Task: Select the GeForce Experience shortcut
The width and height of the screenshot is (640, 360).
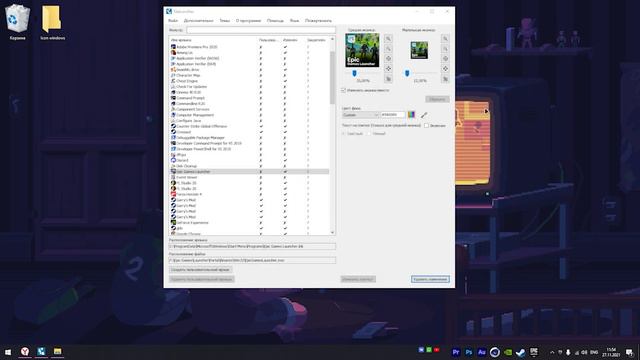Action: [x=249, y=222]
